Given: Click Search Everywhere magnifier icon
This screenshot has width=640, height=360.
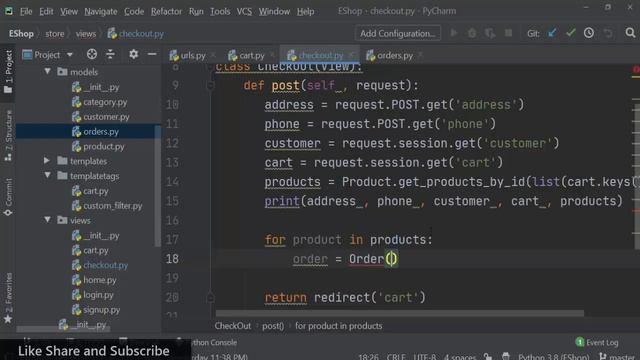Looking at the screenshot, I should pyautogui.click(x=630, y=33).
